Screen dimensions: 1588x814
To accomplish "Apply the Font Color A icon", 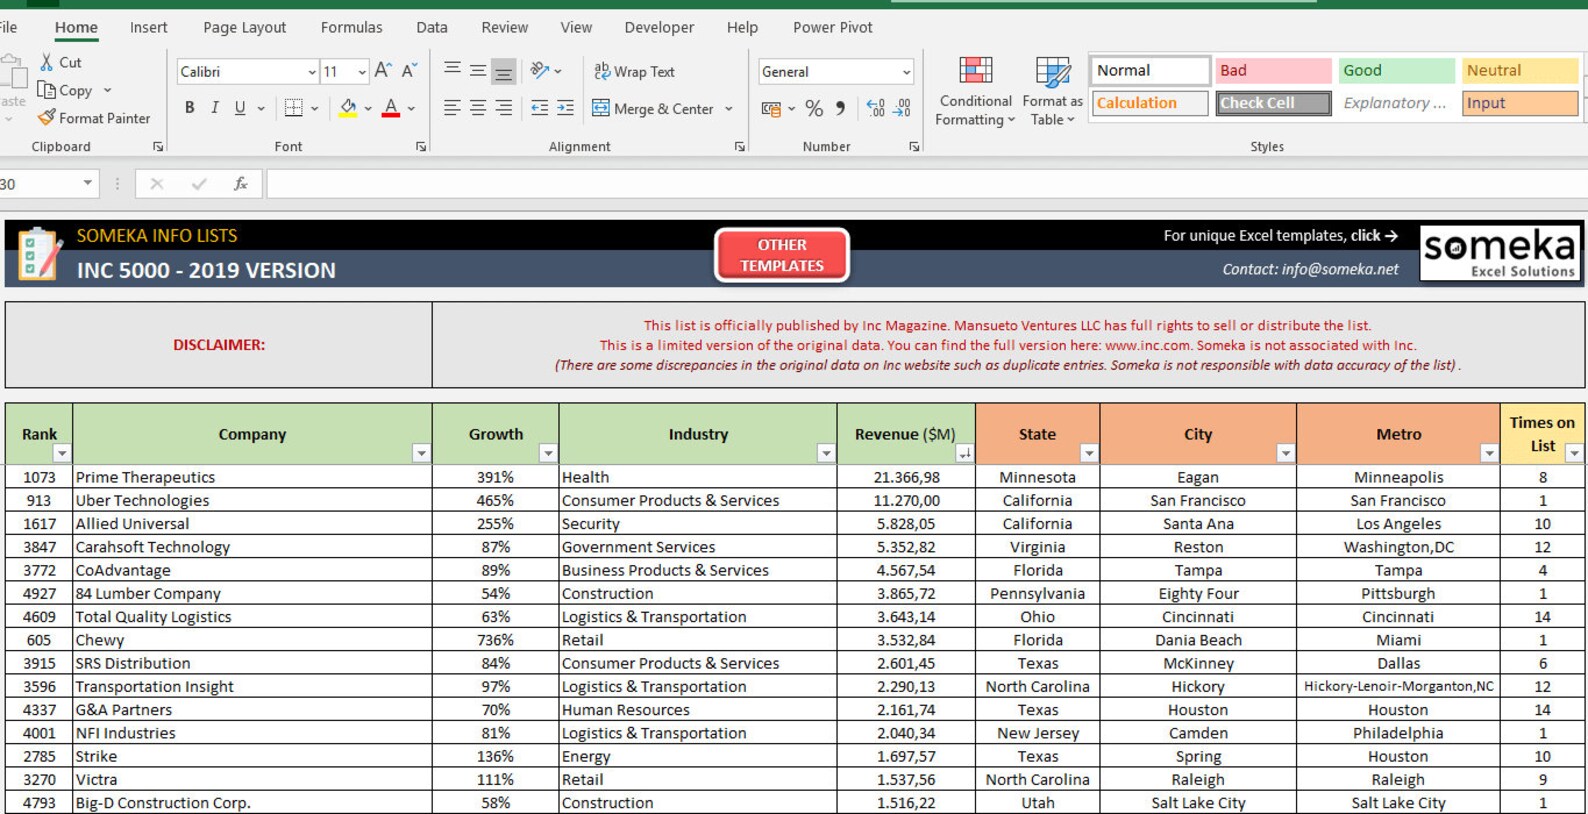I will click(391, 108).
